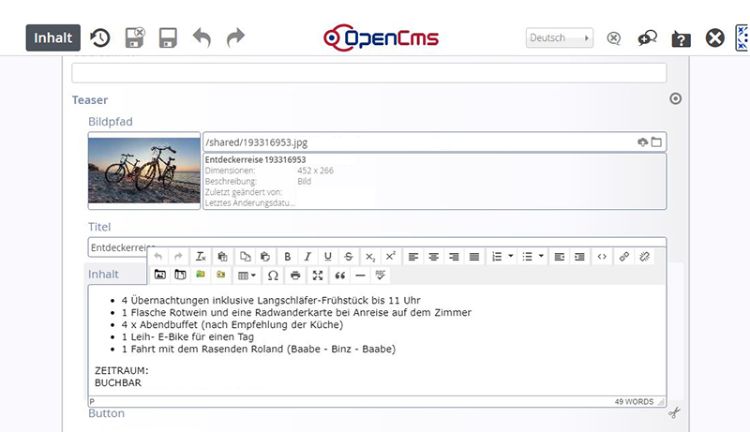Increase indent in editor toolbar
The width and height of the screenshot is (750, 432).
[579, 257]
